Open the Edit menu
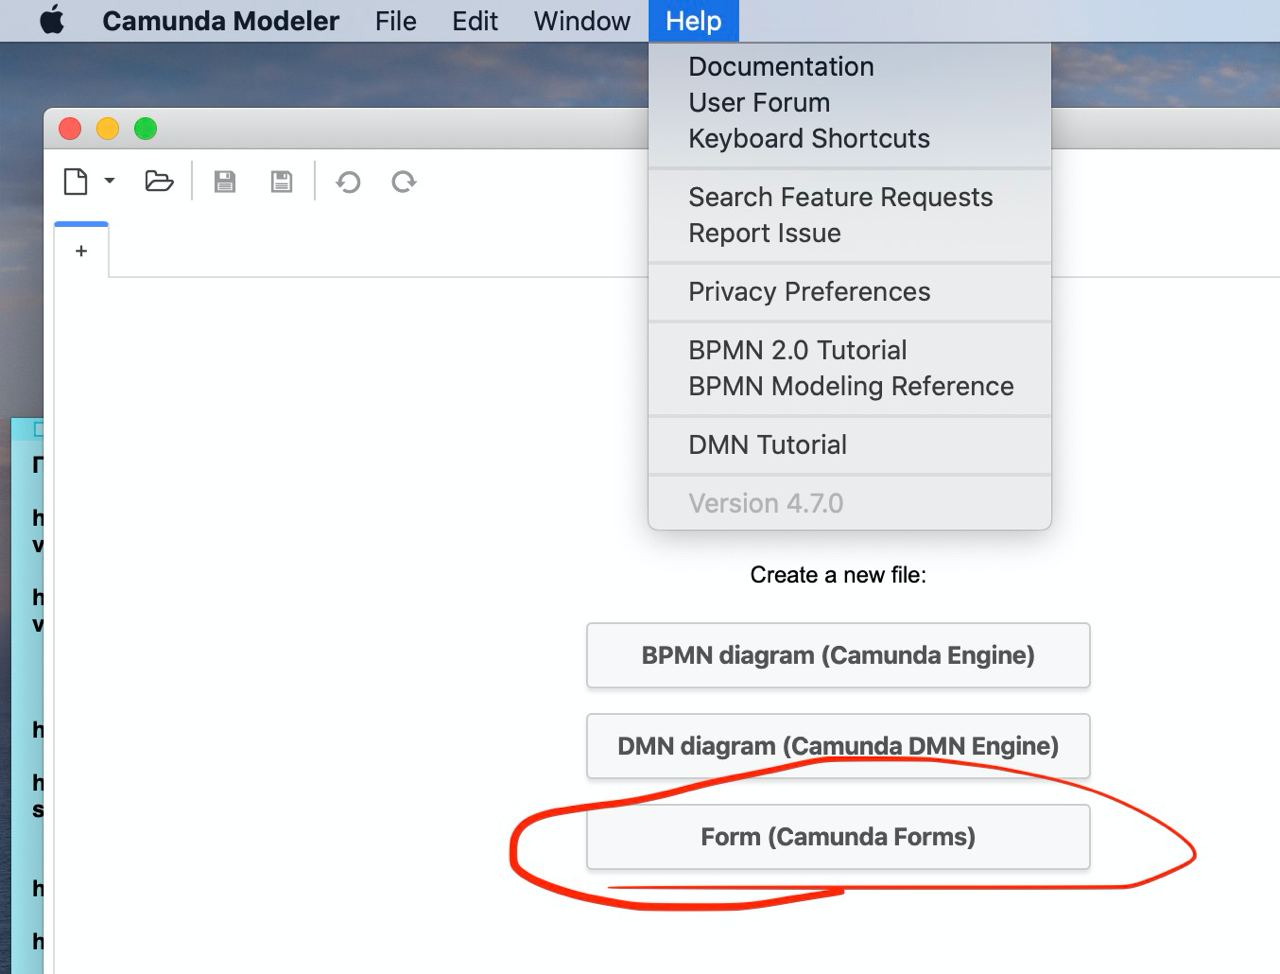Viewport: 1280px width, 974px height. (475, 21)
